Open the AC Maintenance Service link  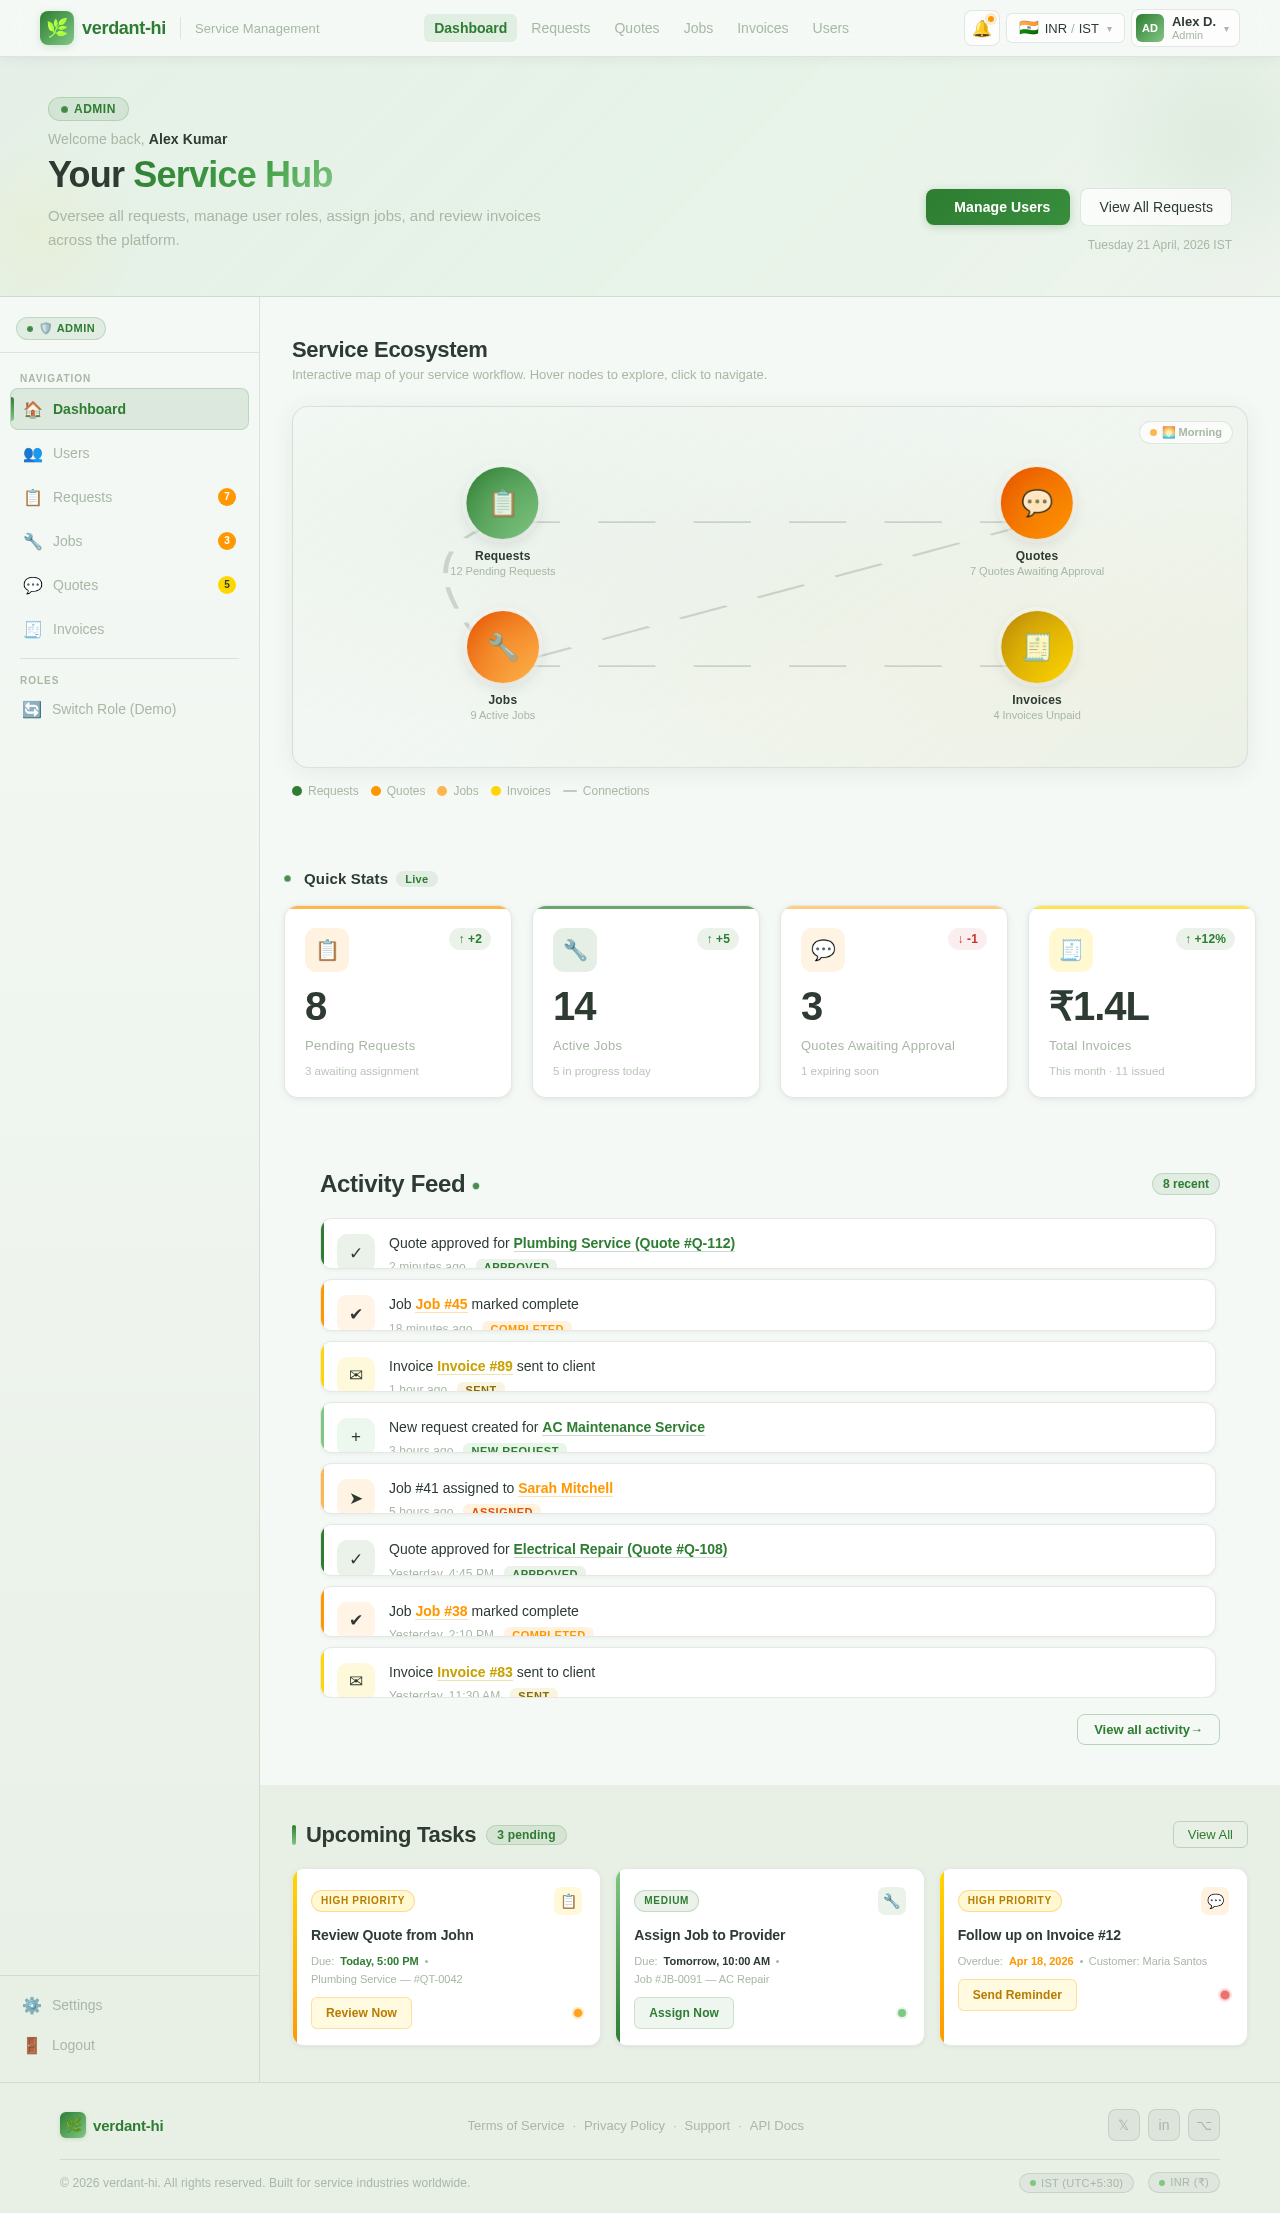coord(623,1427)
